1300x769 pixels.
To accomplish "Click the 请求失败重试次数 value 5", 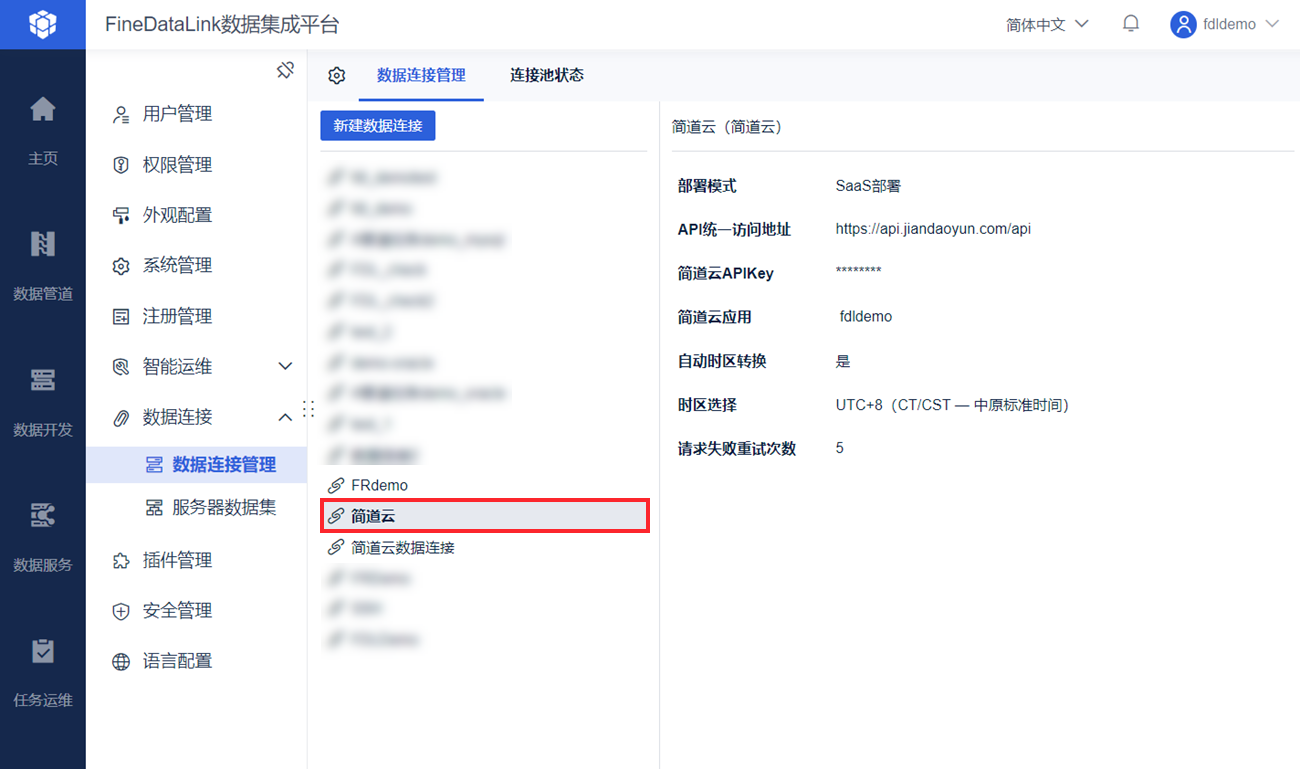I will point(840,448).
